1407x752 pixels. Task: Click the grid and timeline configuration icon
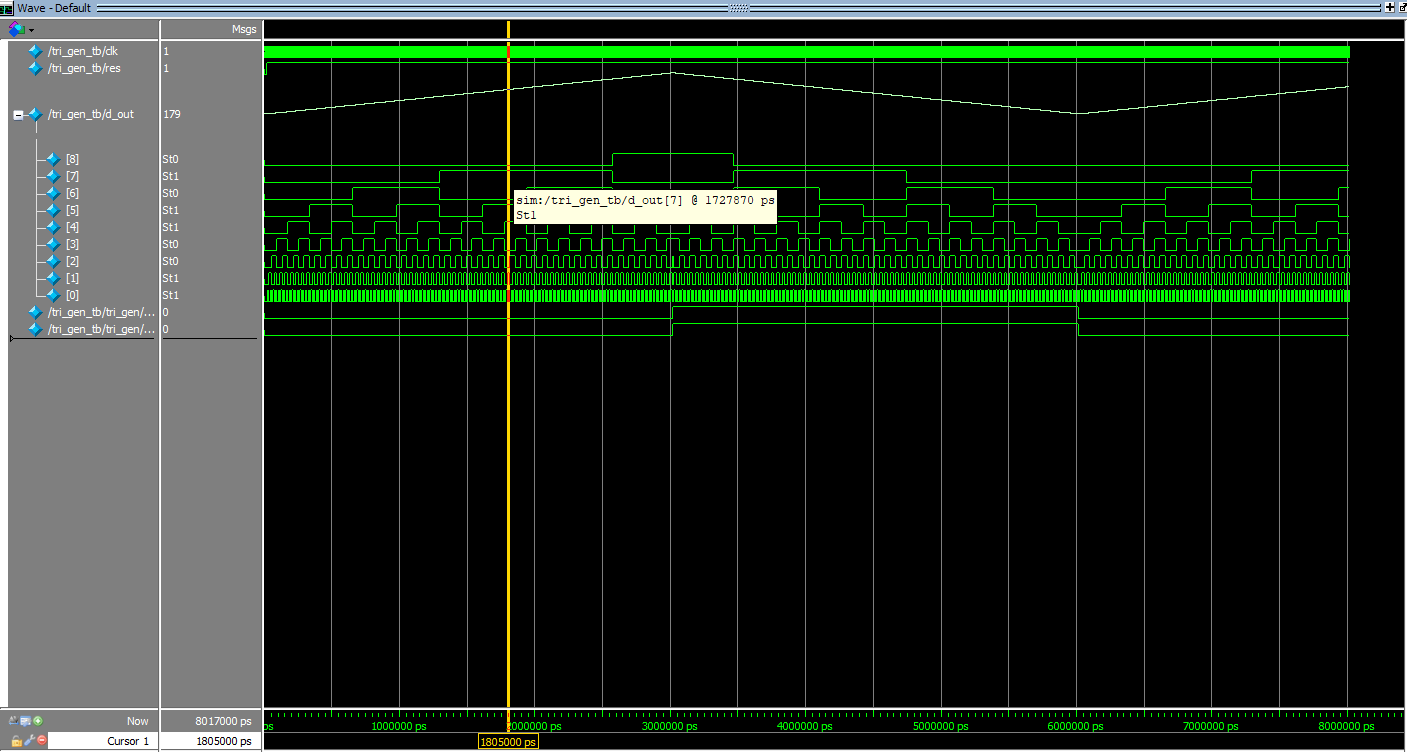(x=26, y=720)
